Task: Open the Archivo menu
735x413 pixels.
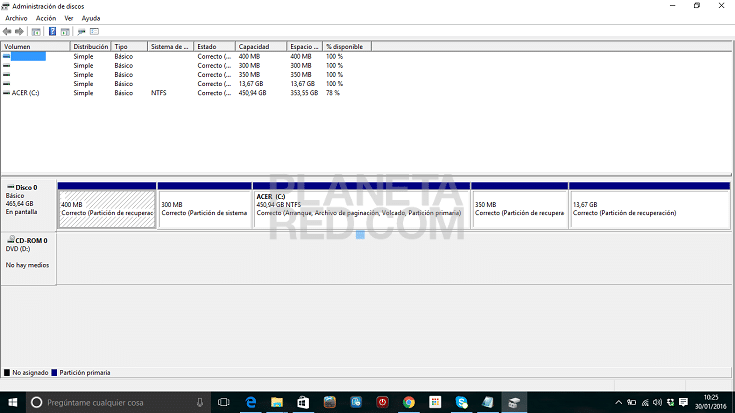Action: [x=16, y=18]
